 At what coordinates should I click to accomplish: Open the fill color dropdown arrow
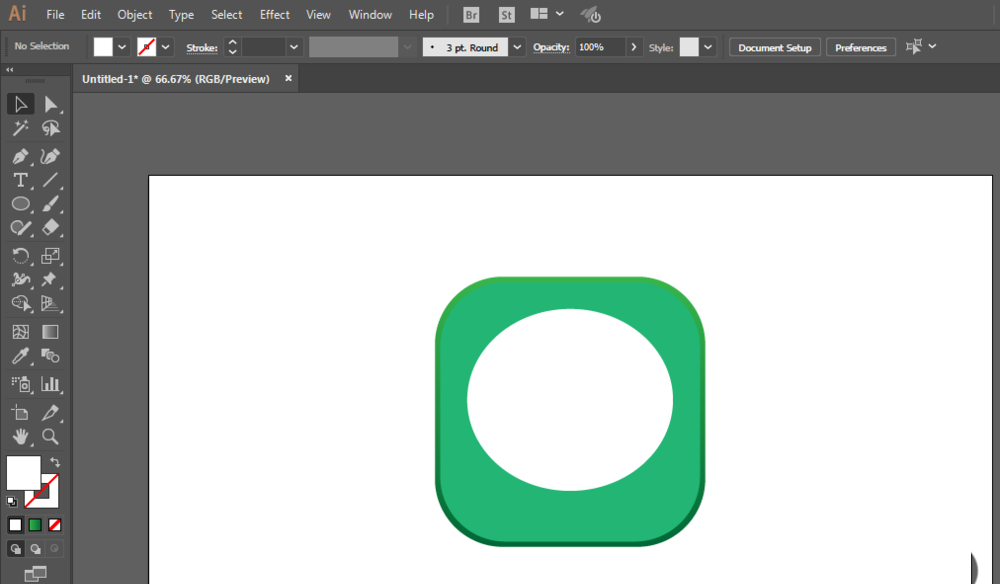pyautogui.click(x=122, y=47)
